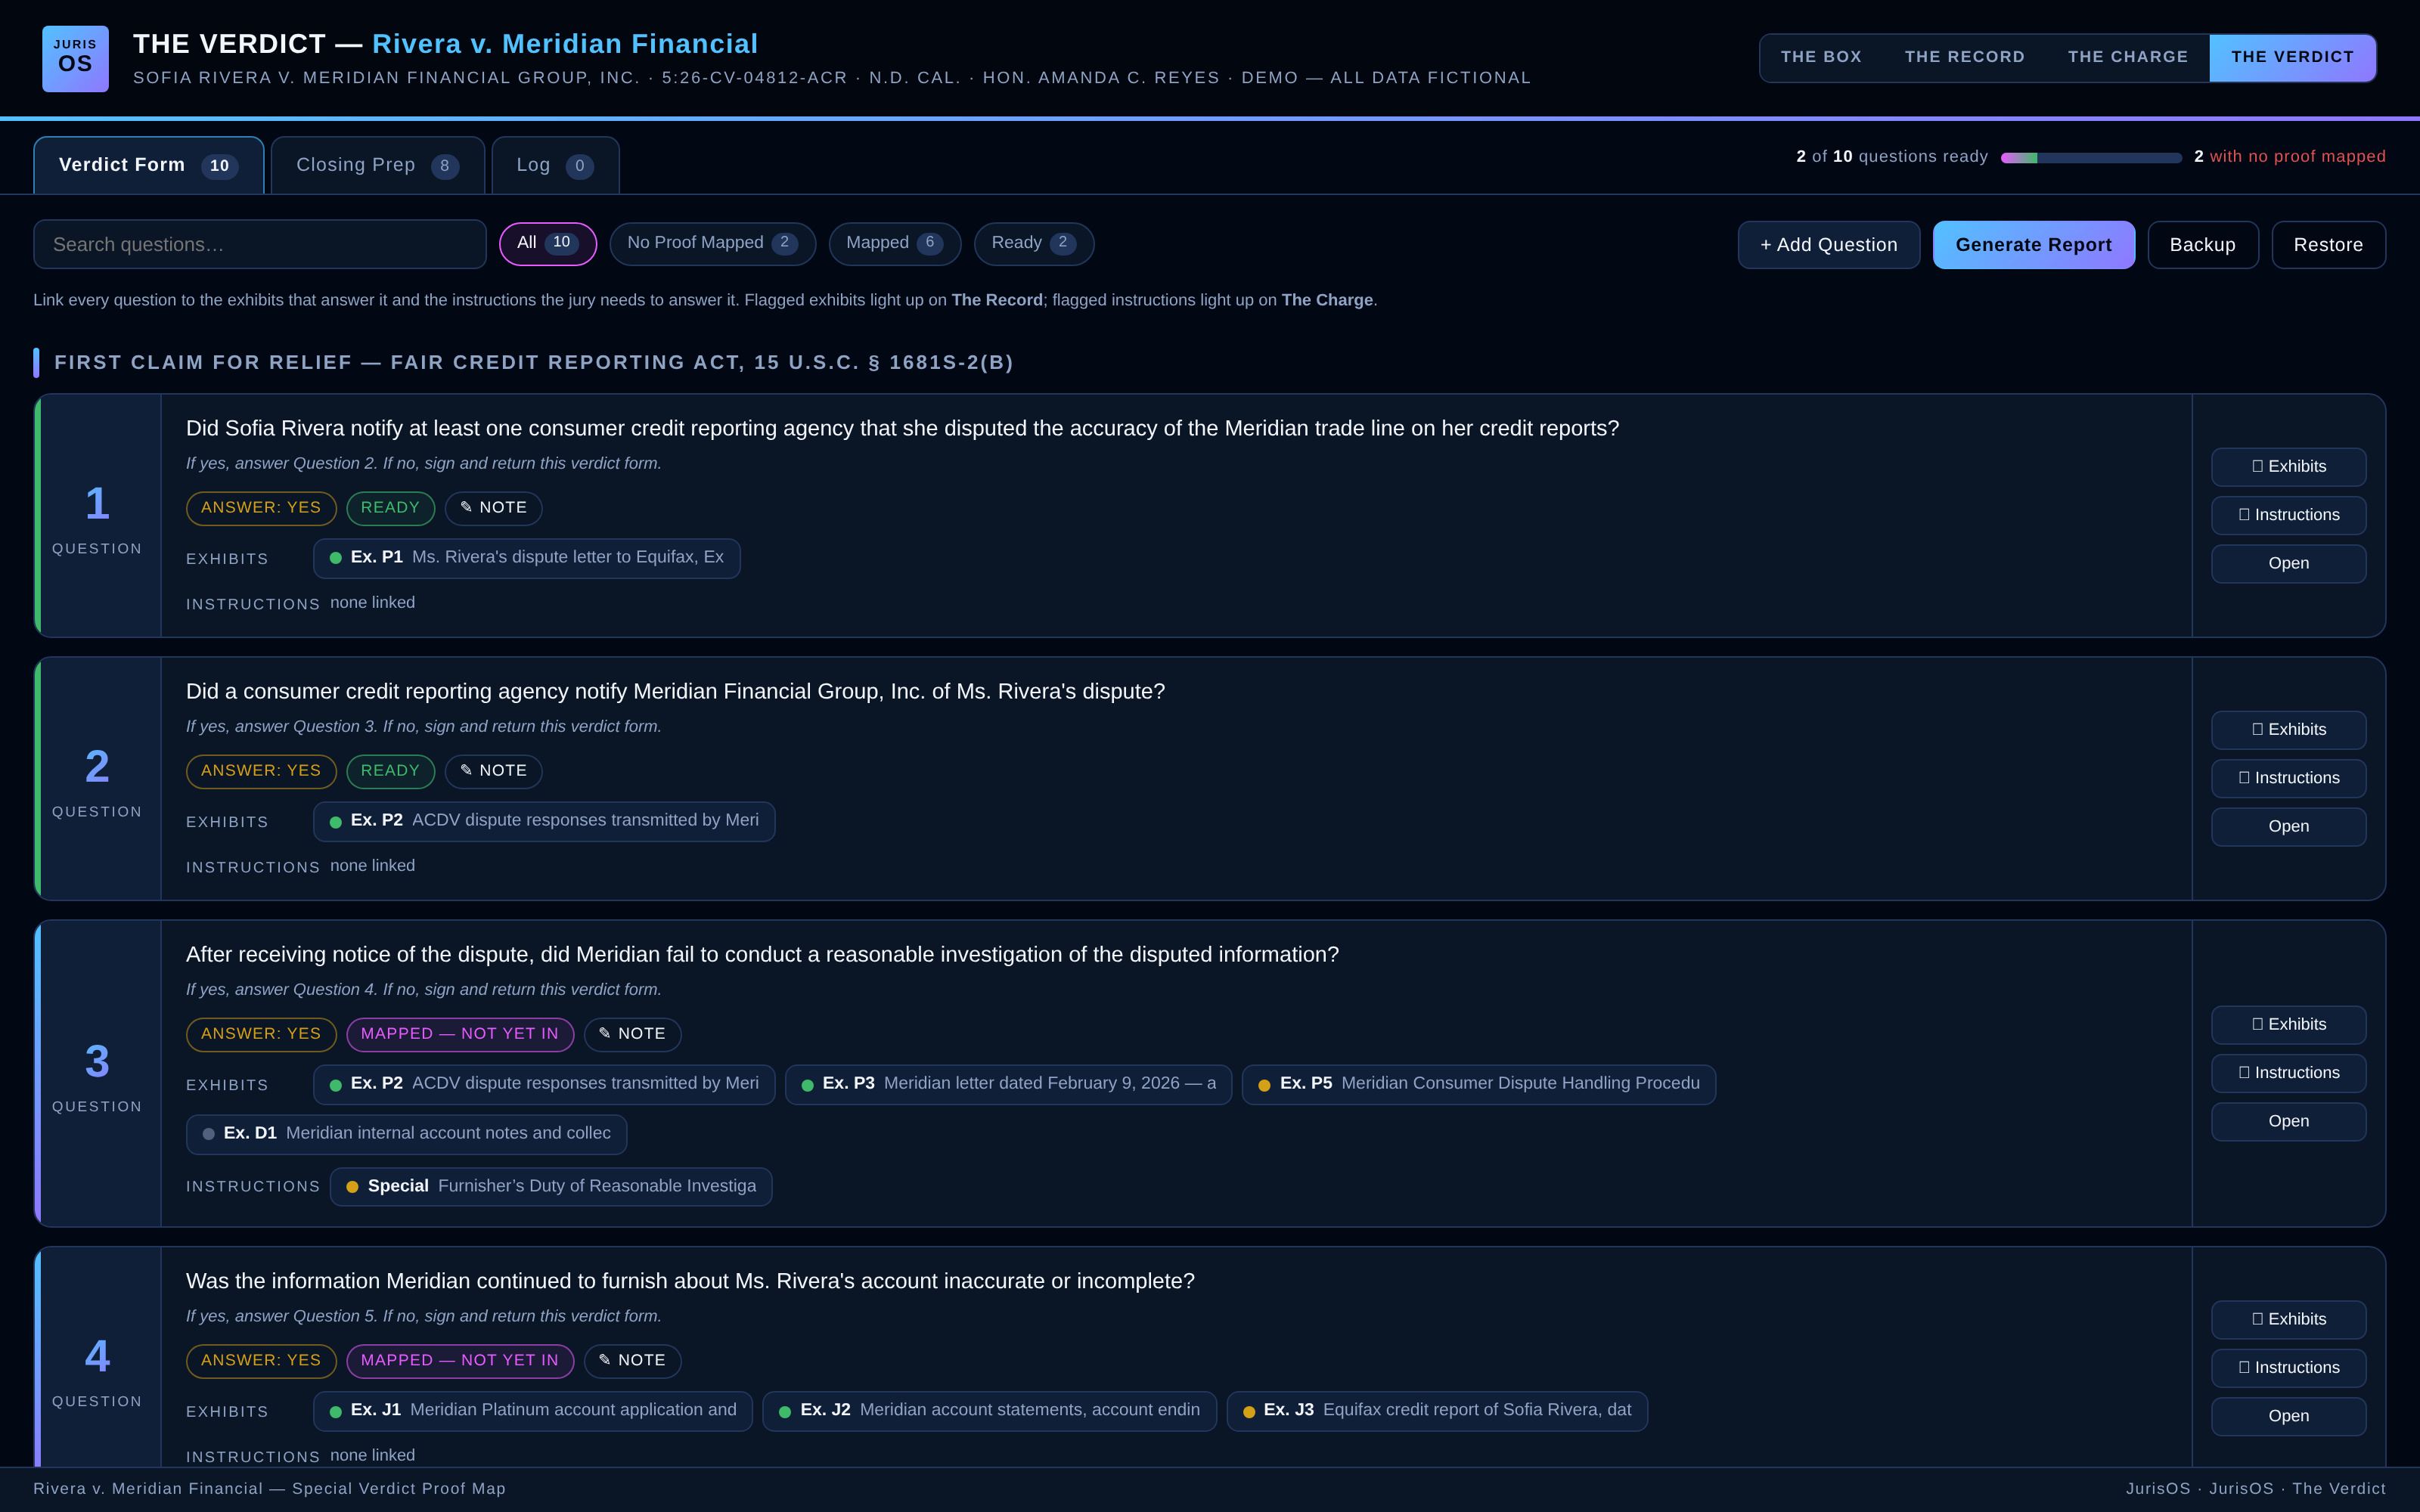Screen dimensions: 2420x1512
Task: Click Question 4 Exhibits button
Action: tap(2288, 1319)
